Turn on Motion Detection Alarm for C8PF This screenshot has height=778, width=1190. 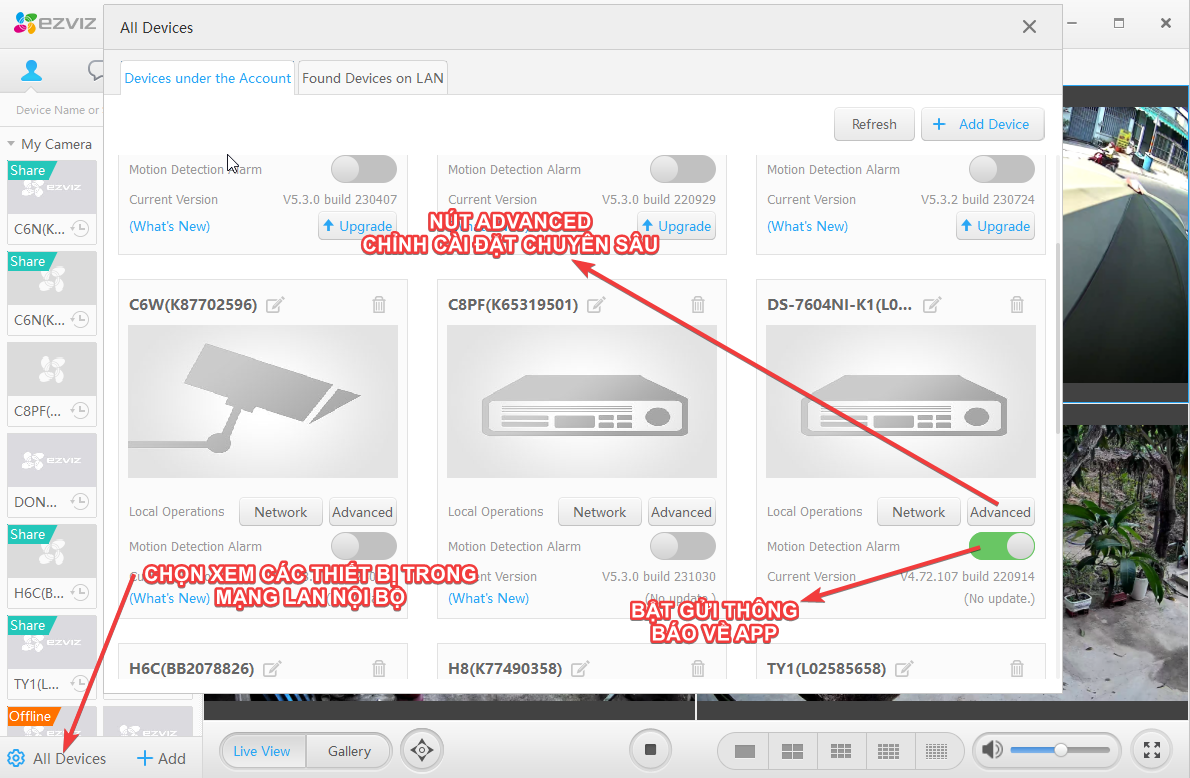click(x=682, y=546)
